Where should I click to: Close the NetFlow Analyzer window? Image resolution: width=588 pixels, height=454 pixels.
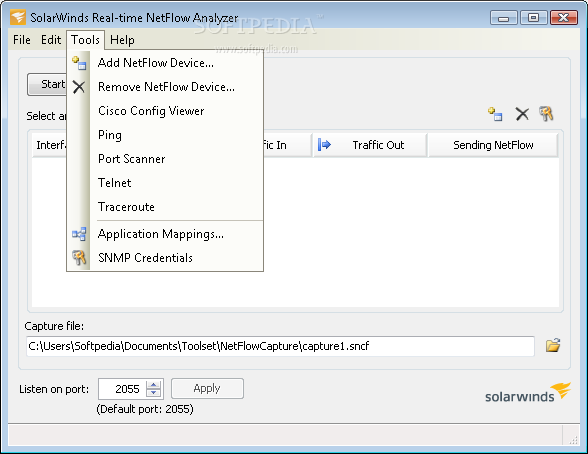[x=563, y=18]
